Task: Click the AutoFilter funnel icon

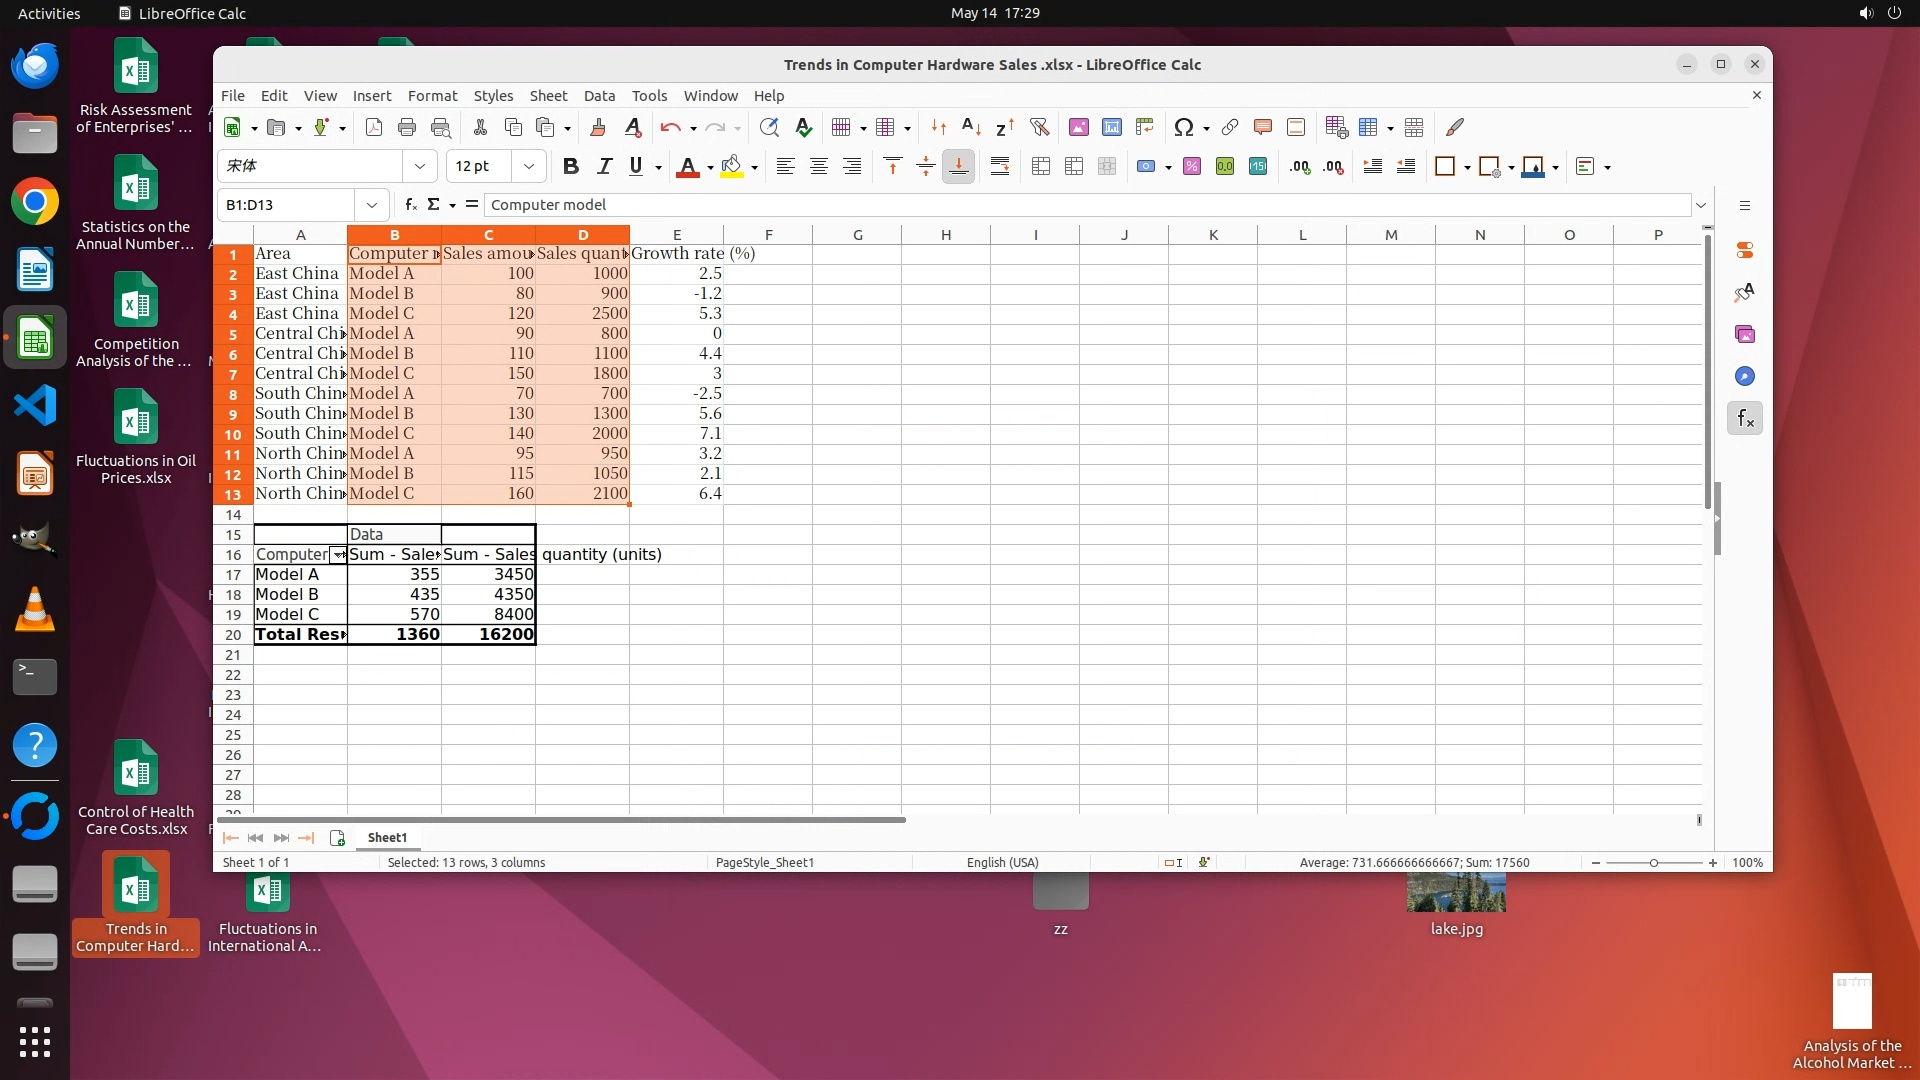Action: [1039, 127]
